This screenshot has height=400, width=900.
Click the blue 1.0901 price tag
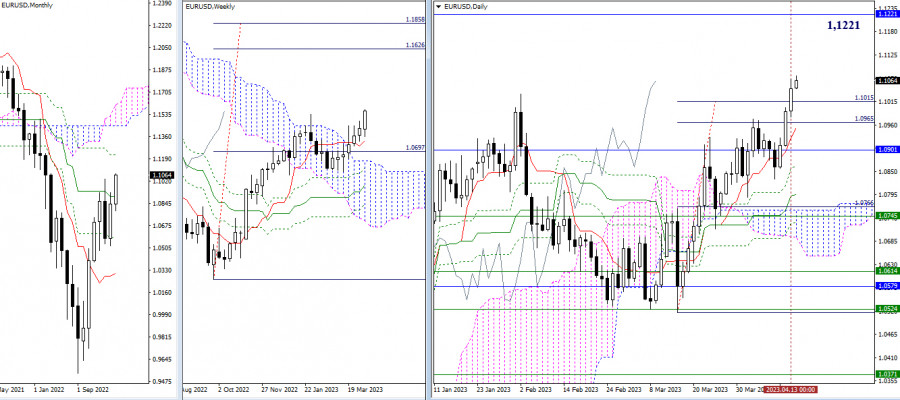[x=887, y=150]
